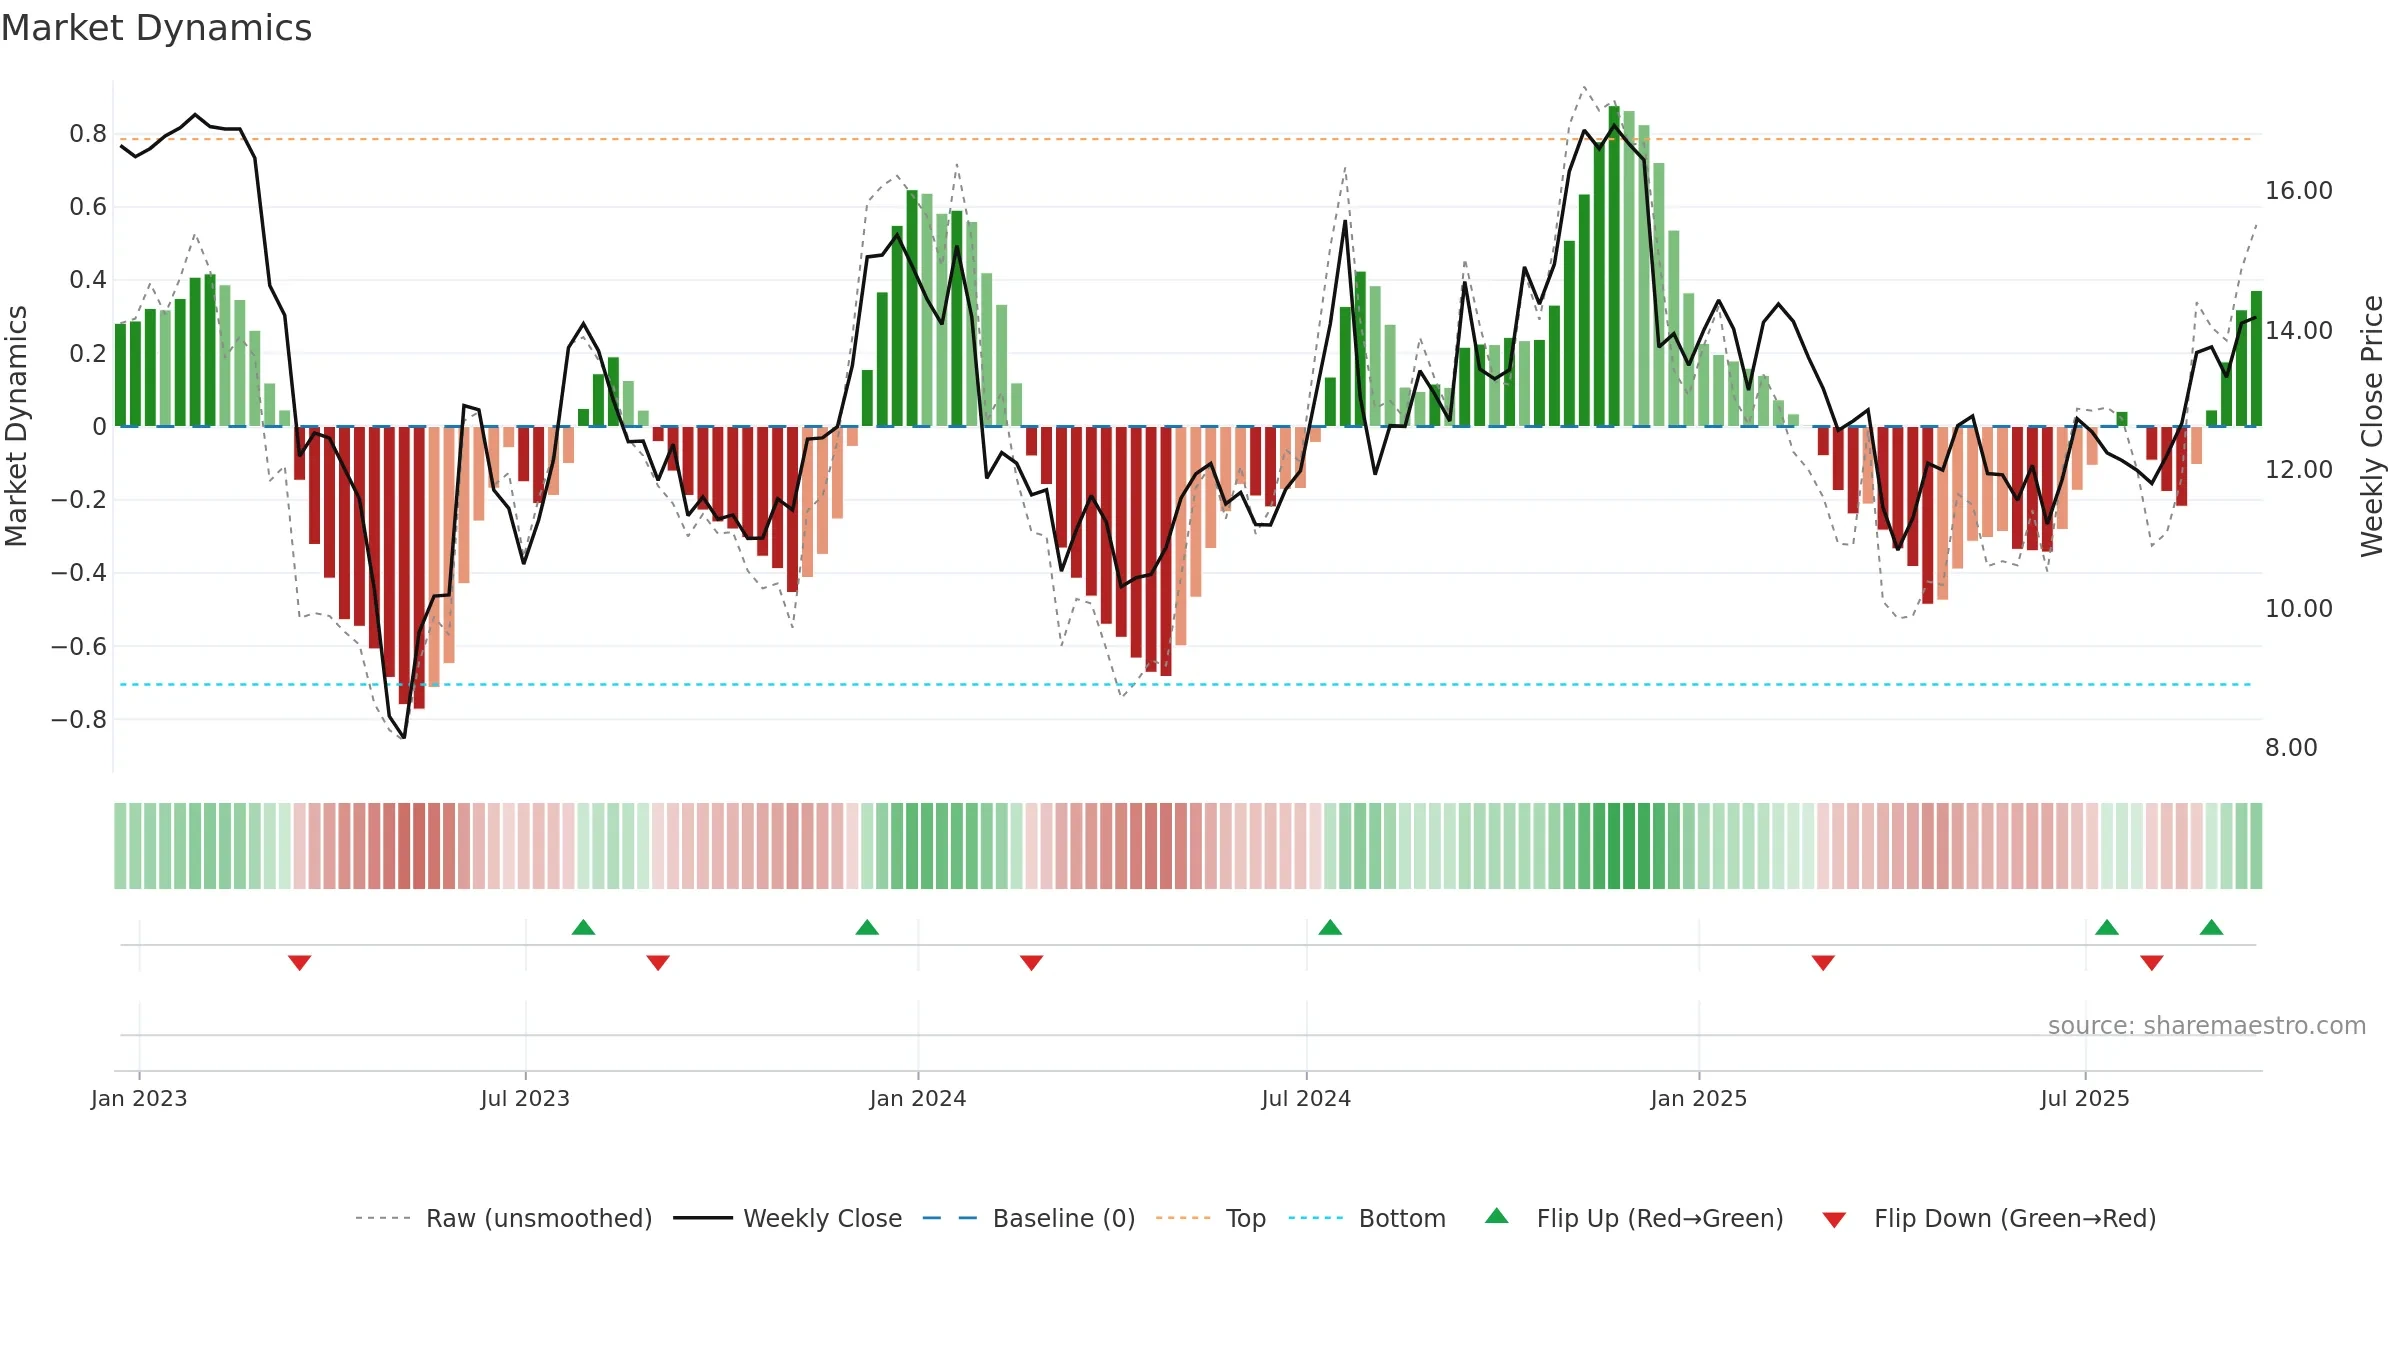Image resolution: width=2400 pixels, height=1350 pixels.
Task: Click the Jul 2023 axis label
Action: coord(525,1098)
